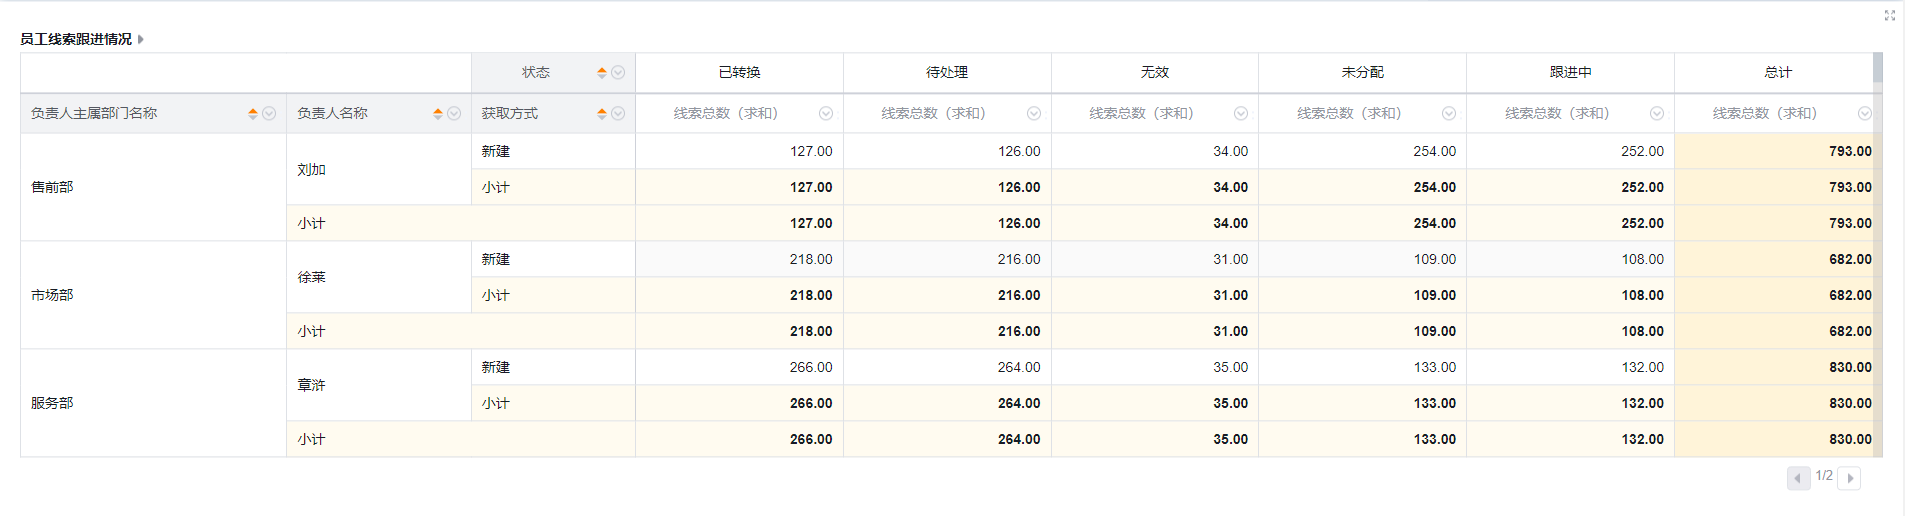
Task: Sort 负责人名称 column
Action: (x=438, y=114)
